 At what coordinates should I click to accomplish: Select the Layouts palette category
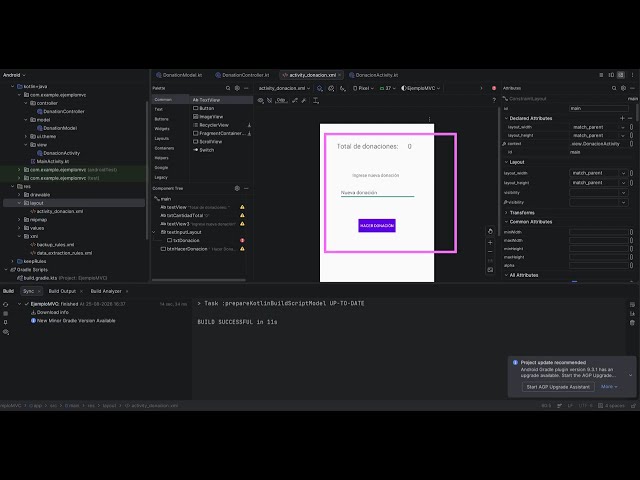pyautogui.click(x=162, y=138)
